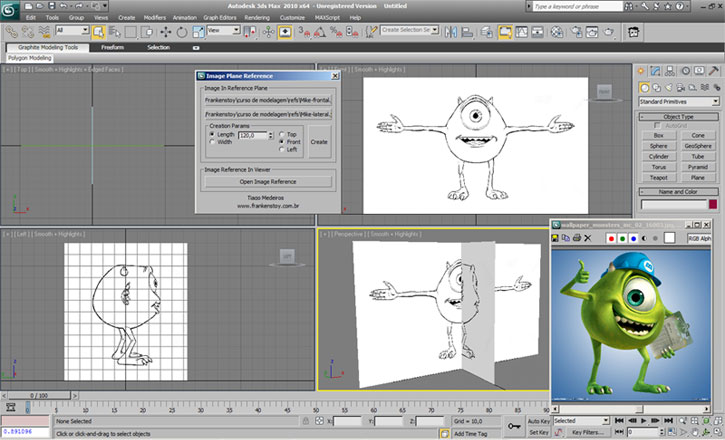Click the Align tool icon
725x440 pixels.
[x=467, y=32]
